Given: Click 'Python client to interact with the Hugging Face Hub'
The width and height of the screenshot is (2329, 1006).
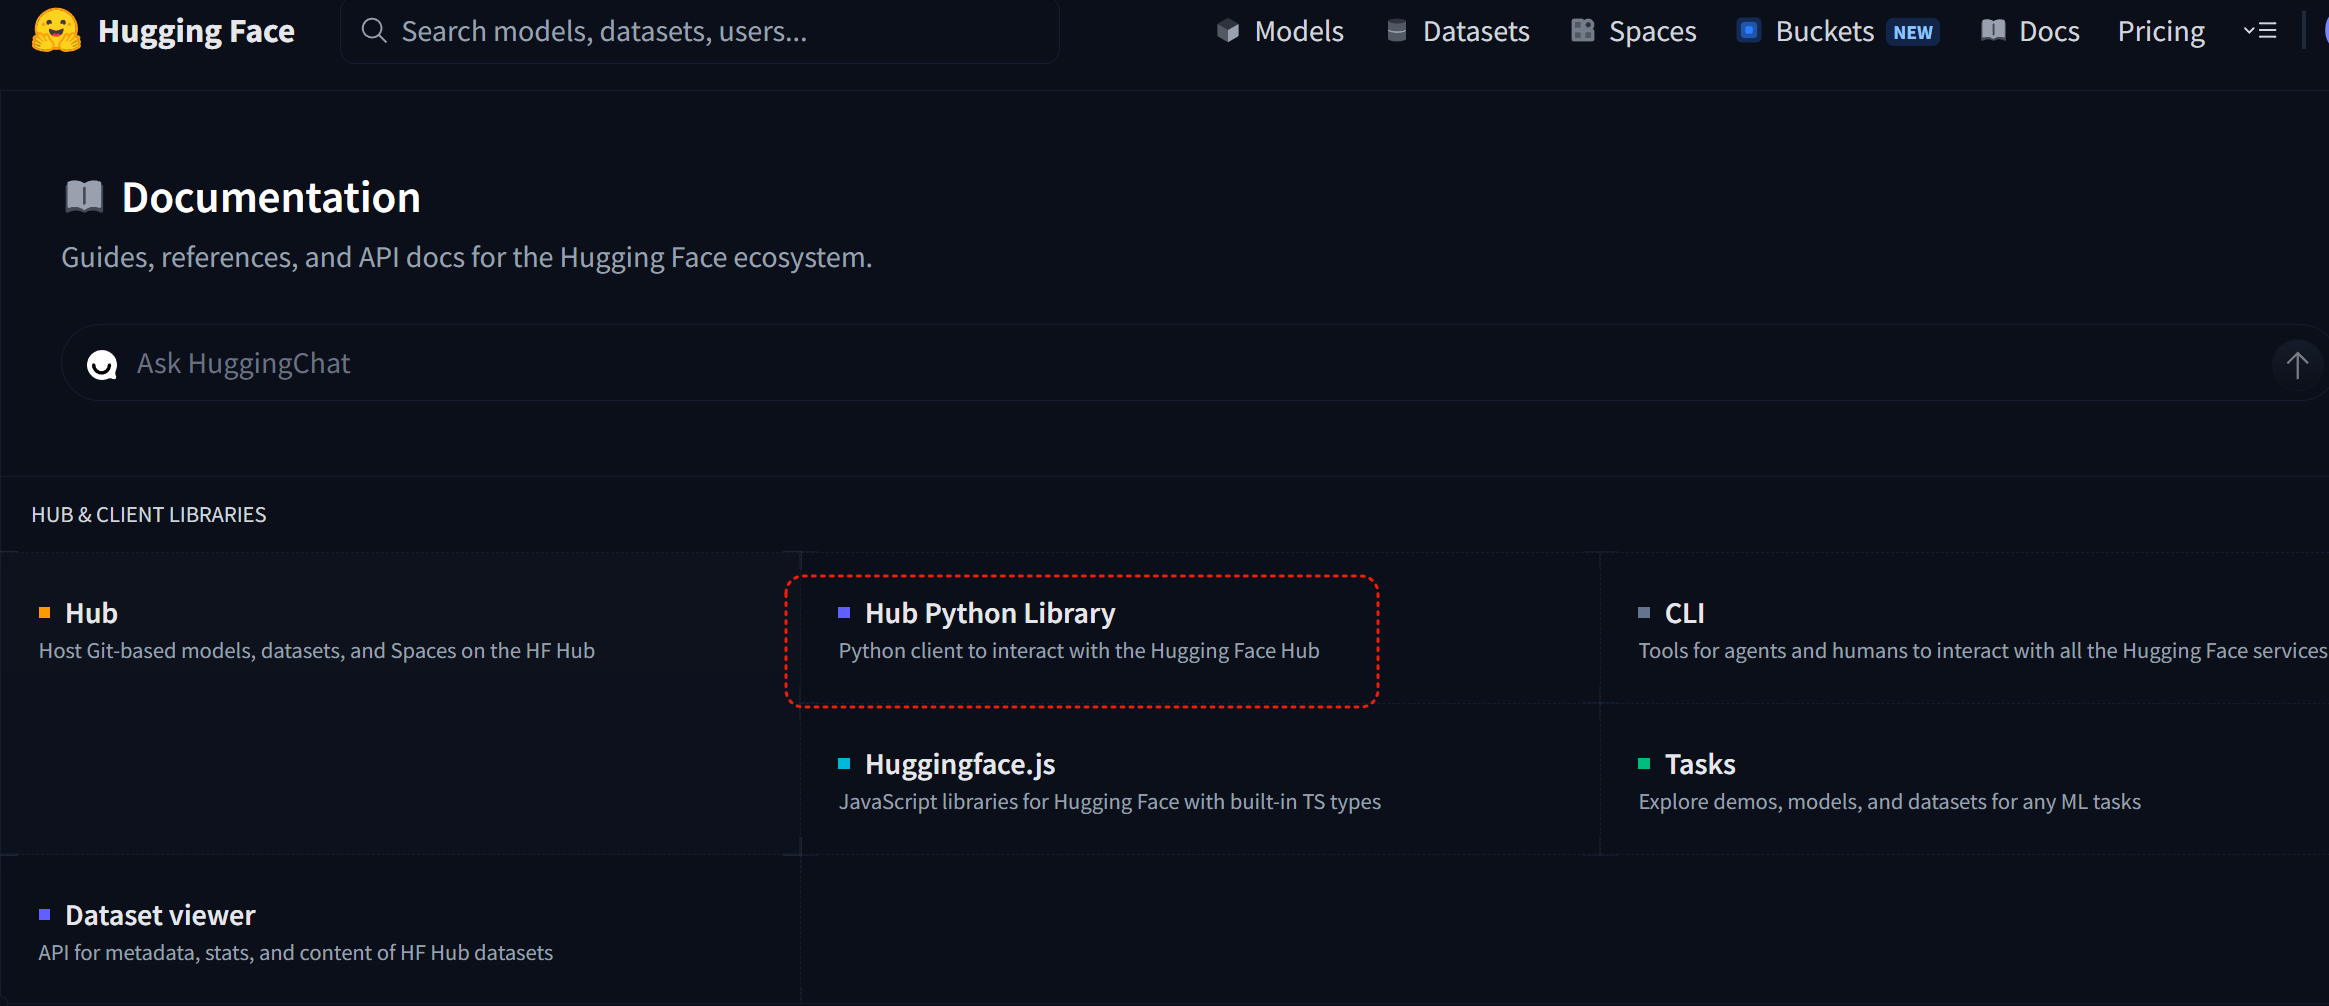Looking at the screenshot, I should [1079, 651].
